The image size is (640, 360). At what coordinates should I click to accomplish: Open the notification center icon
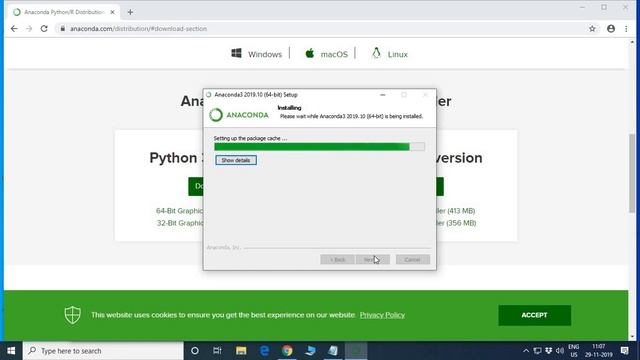624,351
